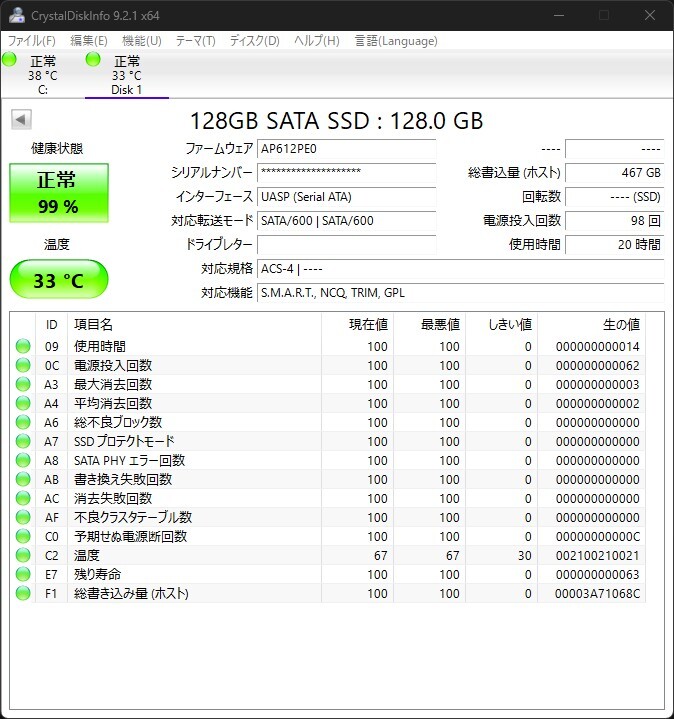Click the interface field UASP (Serial ATA)
Image resolution: width=674 pixels, height=719 pixels.
coord(347,197)
